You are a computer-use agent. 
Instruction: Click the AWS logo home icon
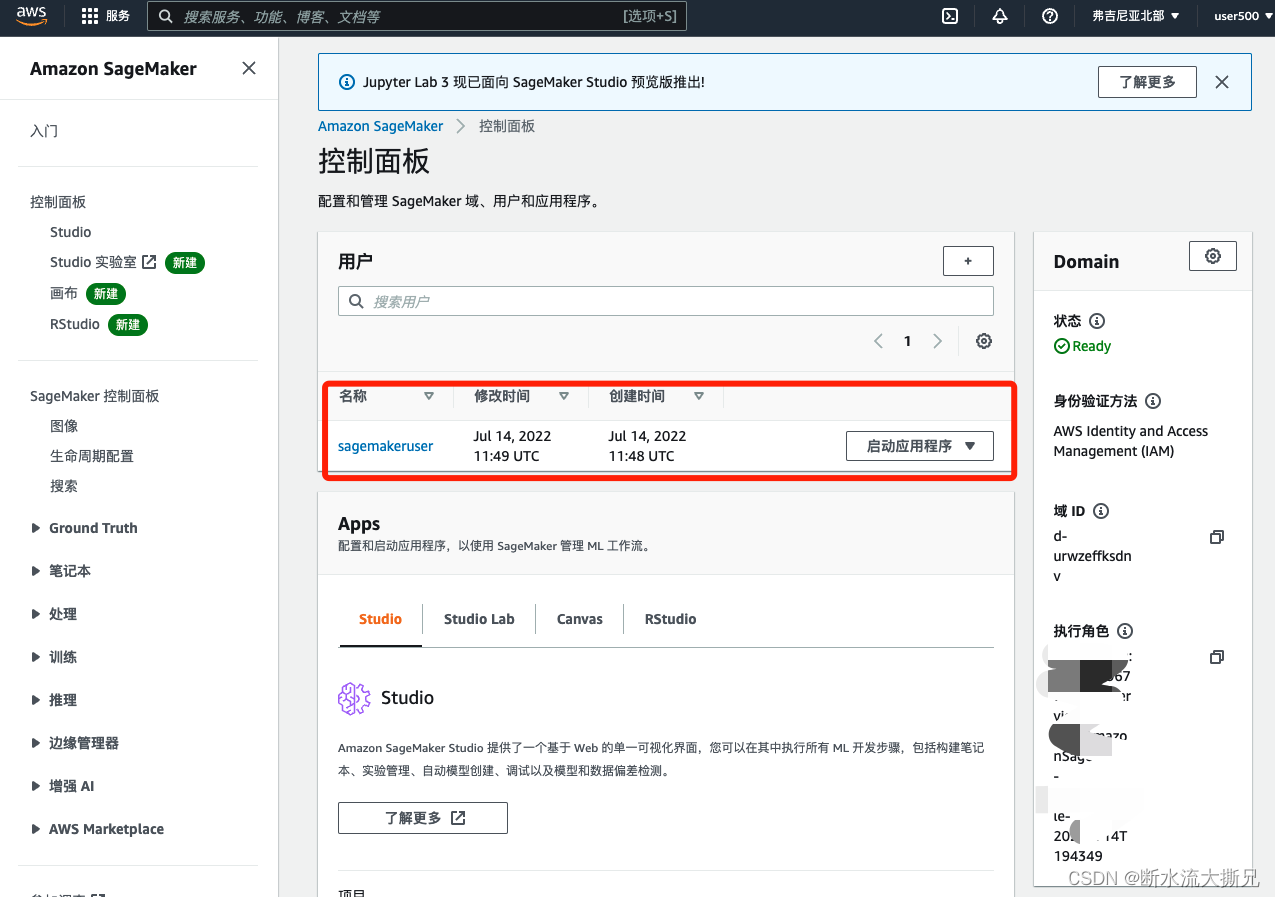coord(32,16)
